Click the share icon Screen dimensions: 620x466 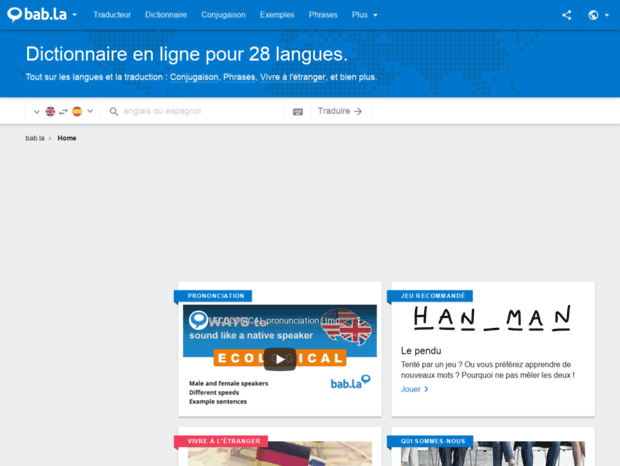click(x=567, y=15)
